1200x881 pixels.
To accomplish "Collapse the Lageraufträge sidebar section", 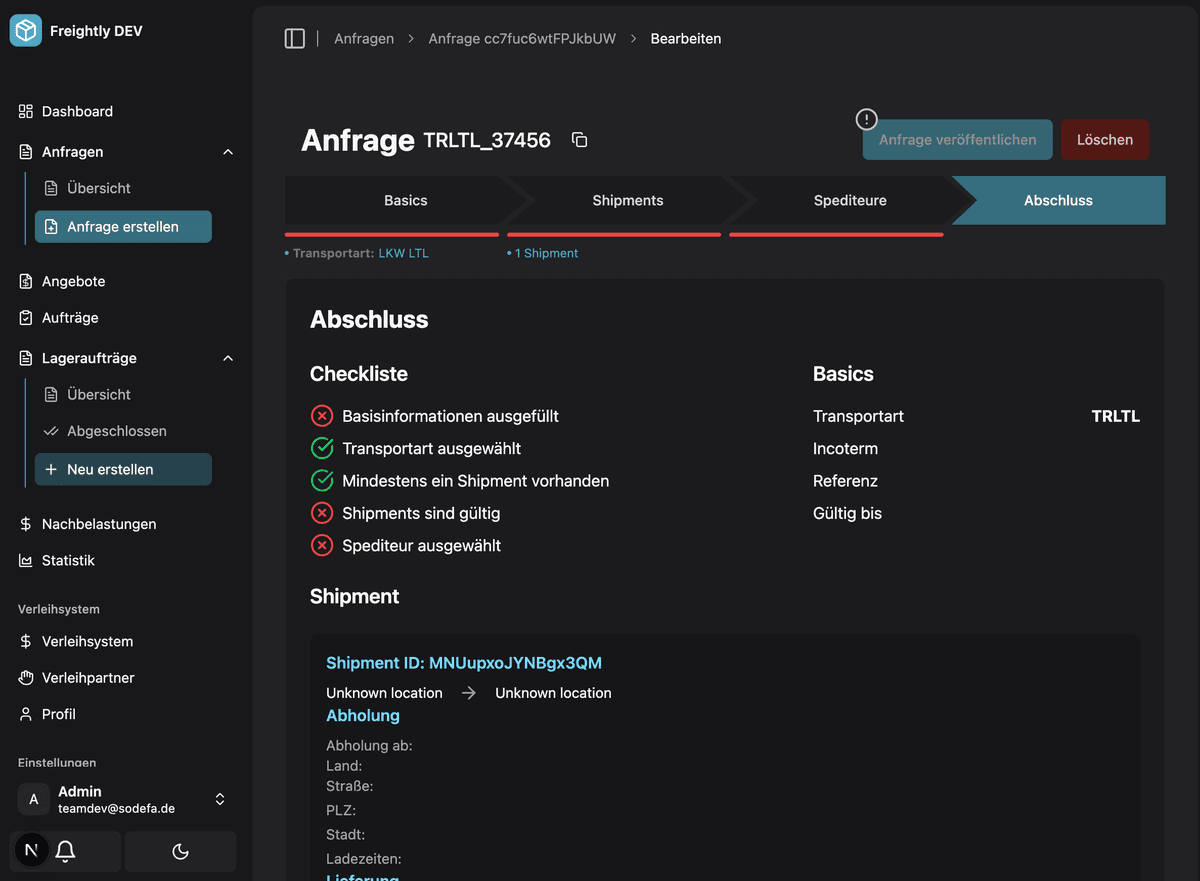I will (x=227, y=358).
